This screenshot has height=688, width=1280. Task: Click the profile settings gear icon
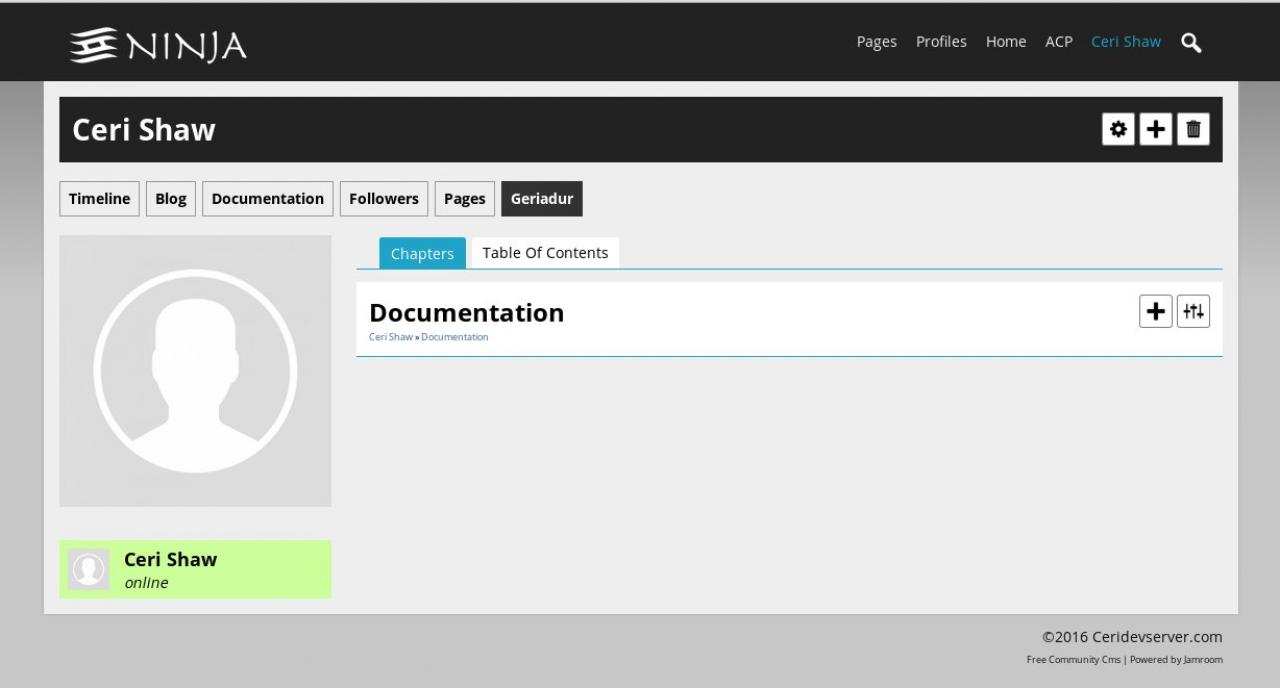coord(1118,129)
